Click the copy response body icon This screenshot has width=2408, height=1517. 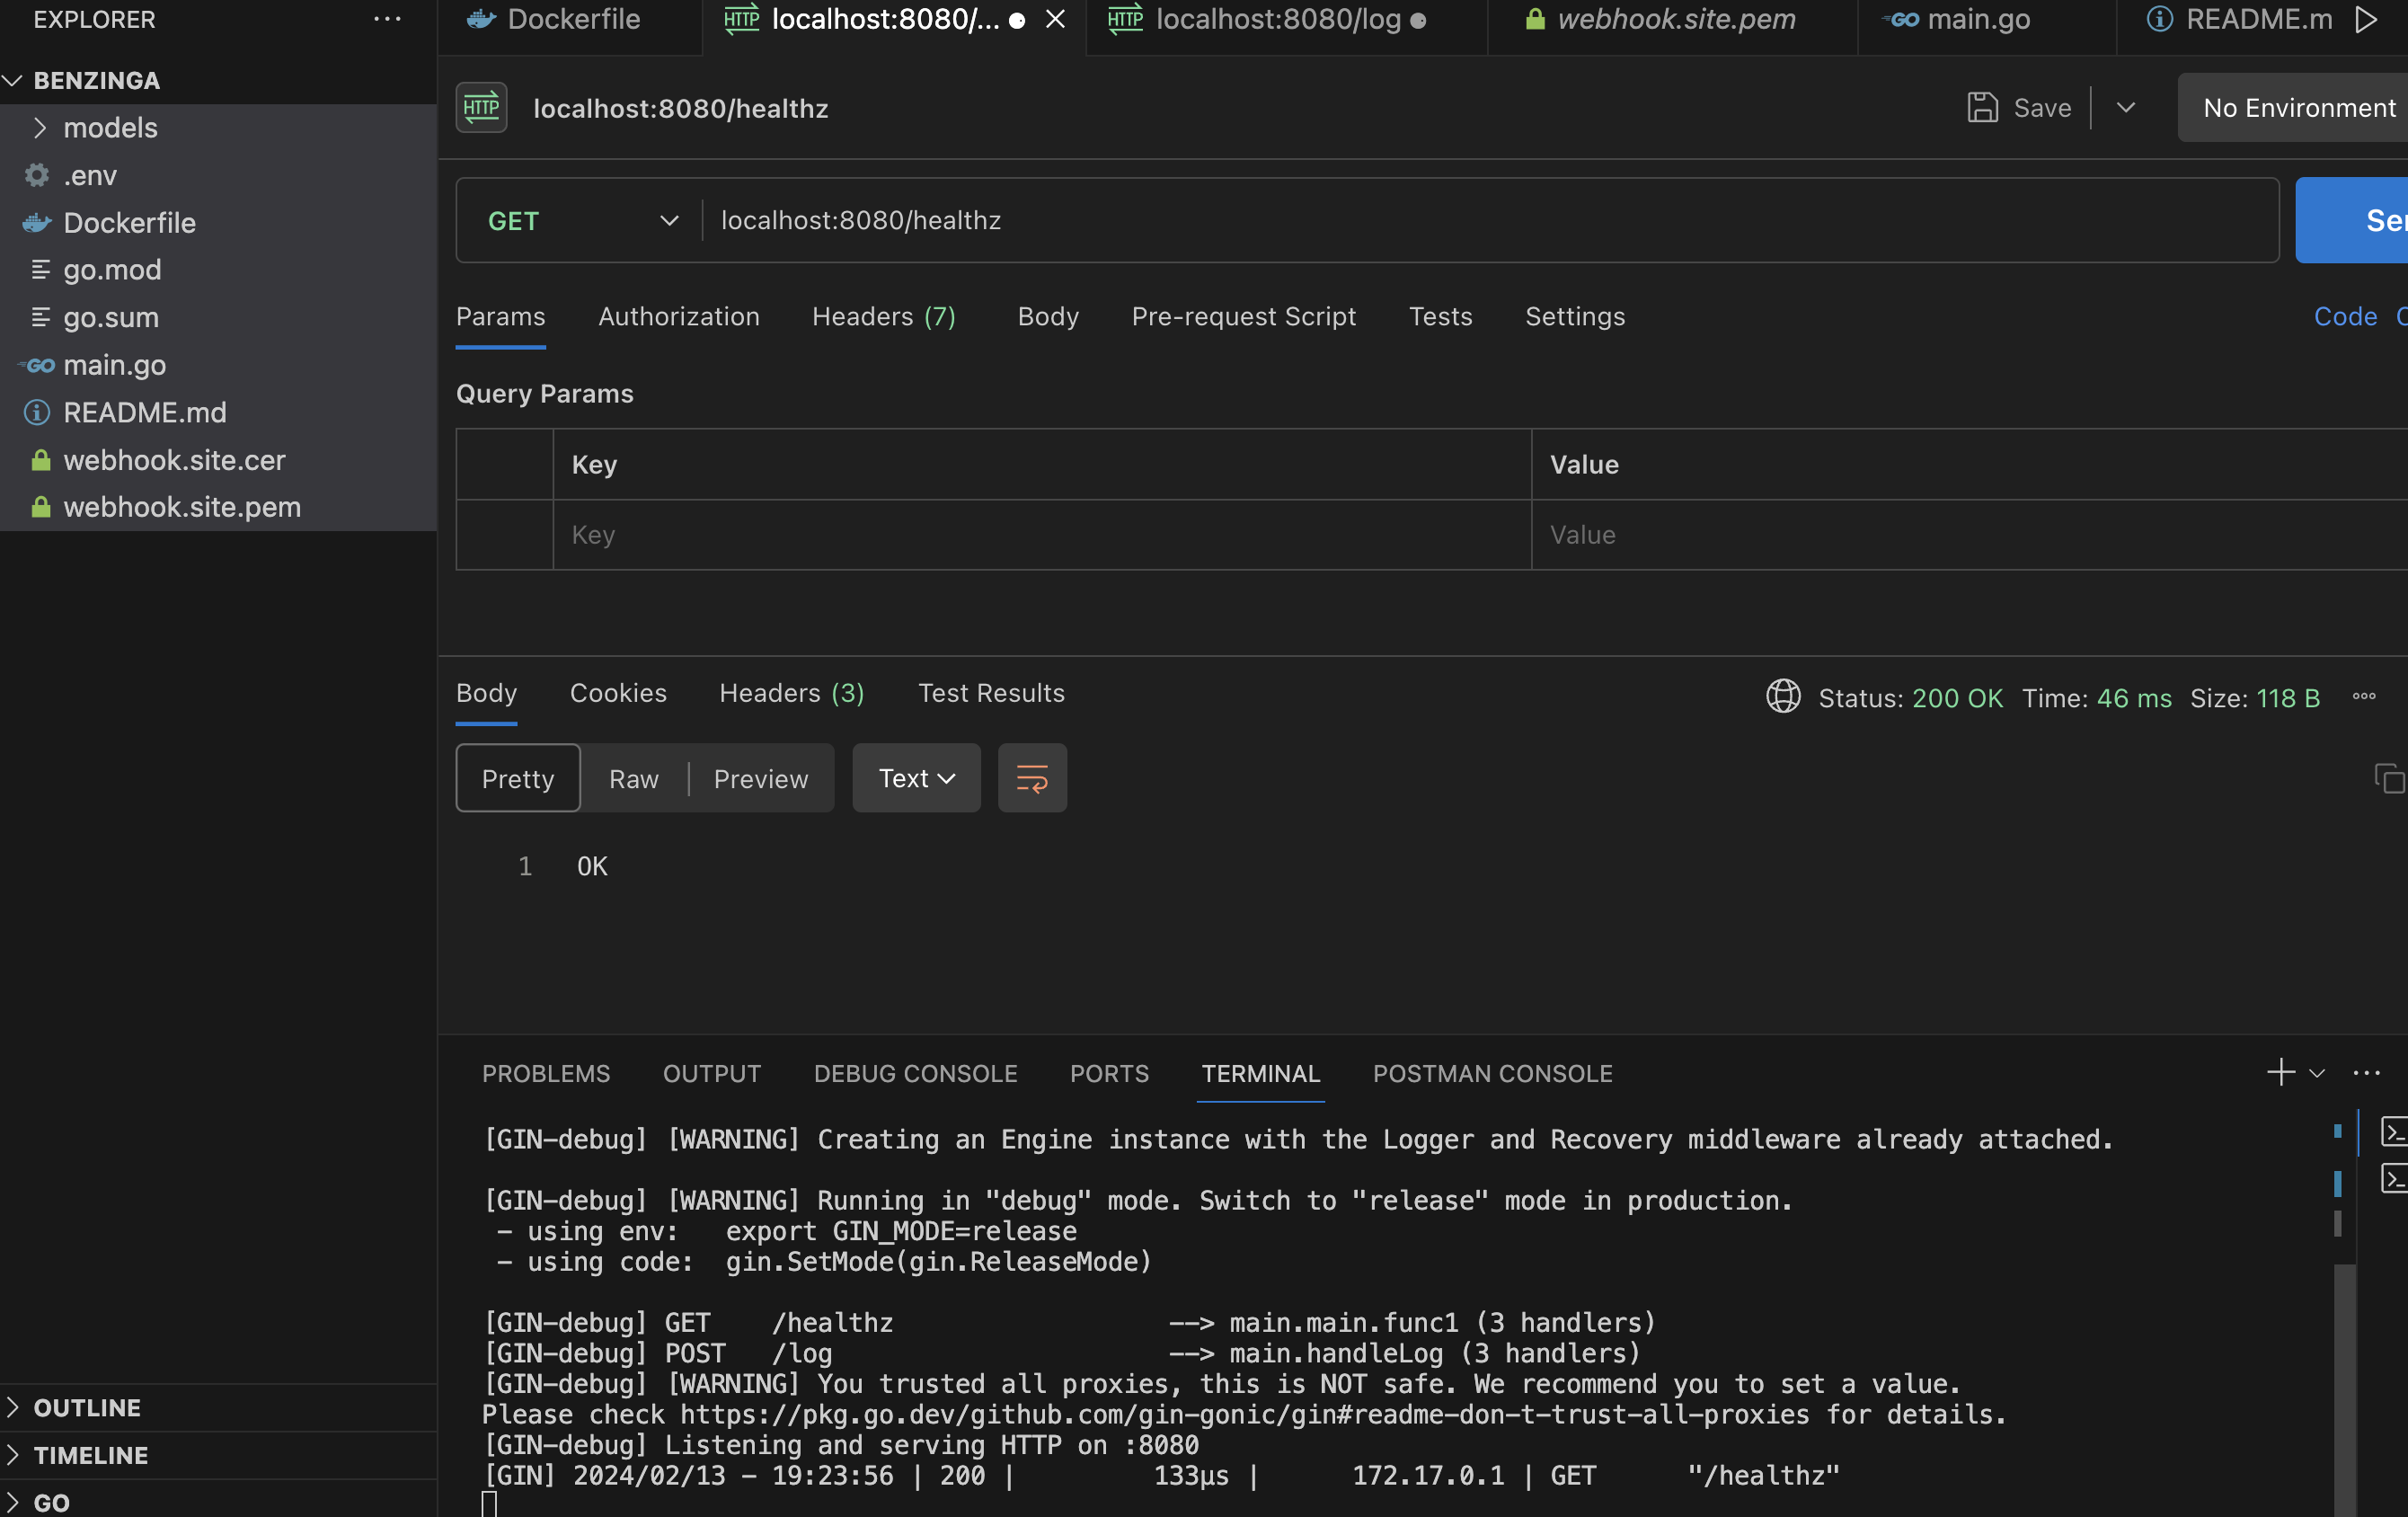(x=2388, y=778)
